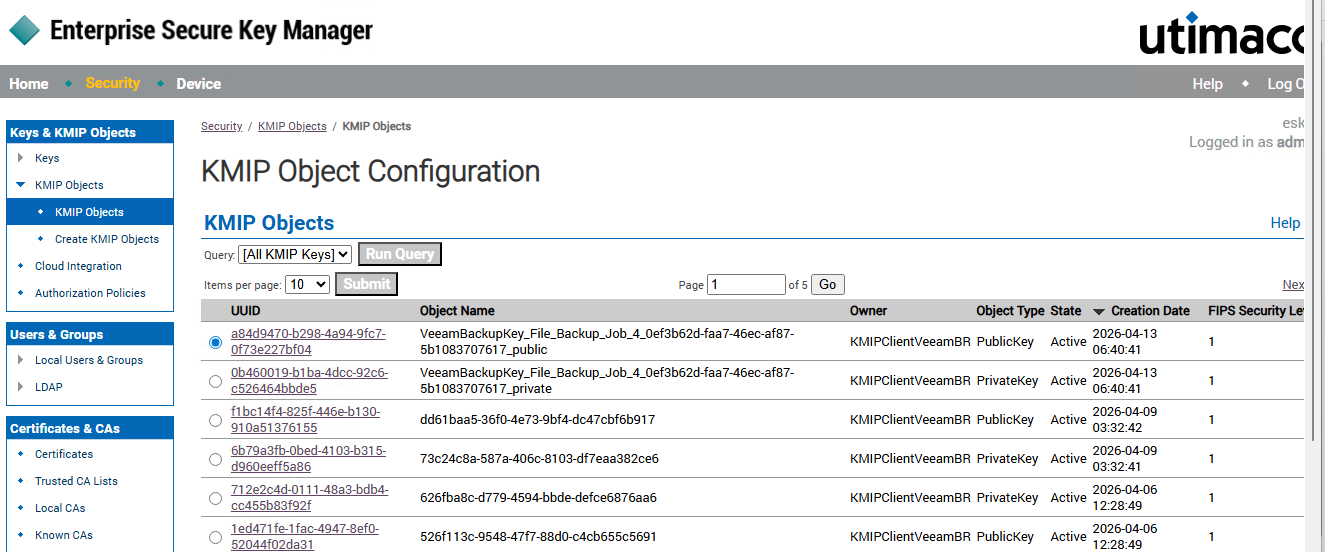Screen dimensions: 1325x552
Task: Click the Enterprise Secure Key Manager logo icon
Action: 25,30
